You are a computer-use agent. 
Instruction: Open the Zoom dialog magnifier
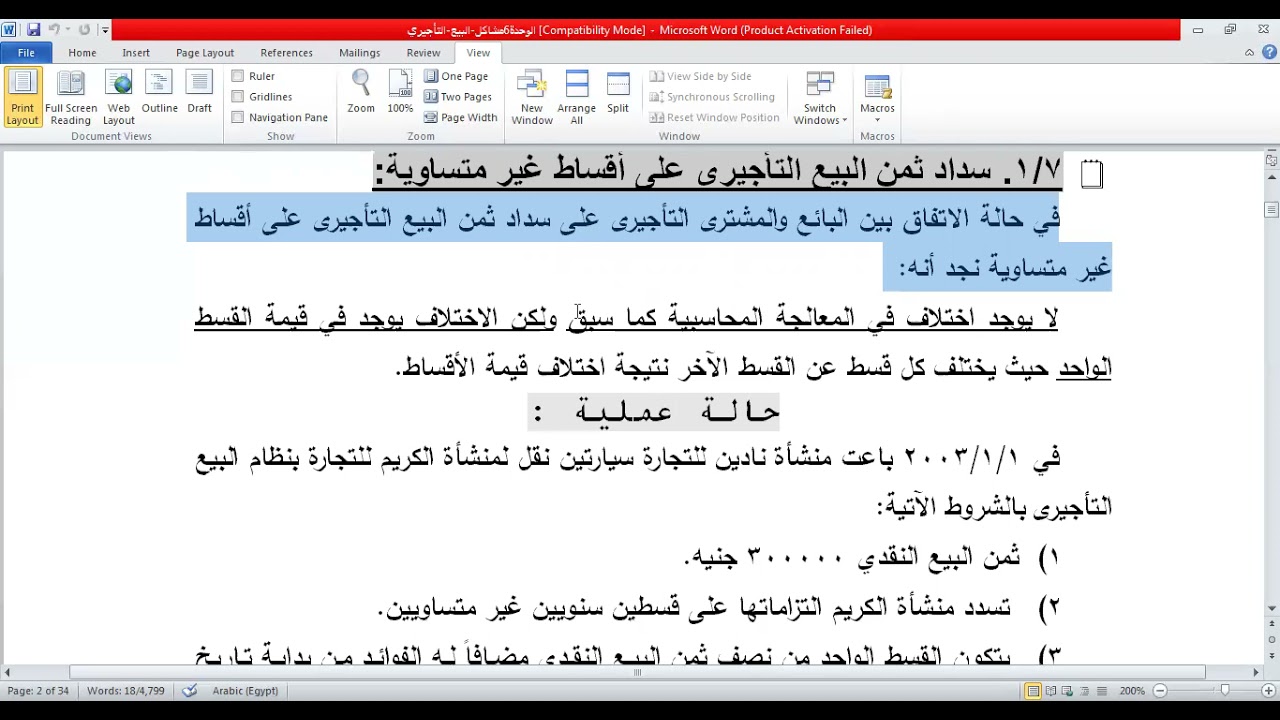coord(361,93)
